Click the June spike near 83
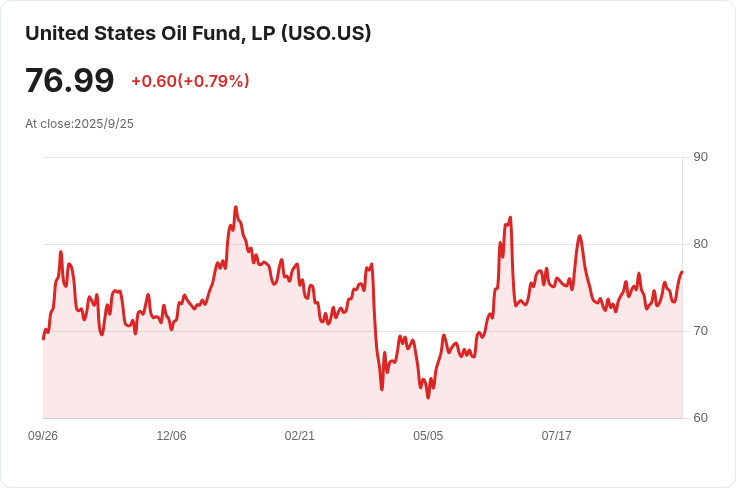736x488 pixels. 510,217
